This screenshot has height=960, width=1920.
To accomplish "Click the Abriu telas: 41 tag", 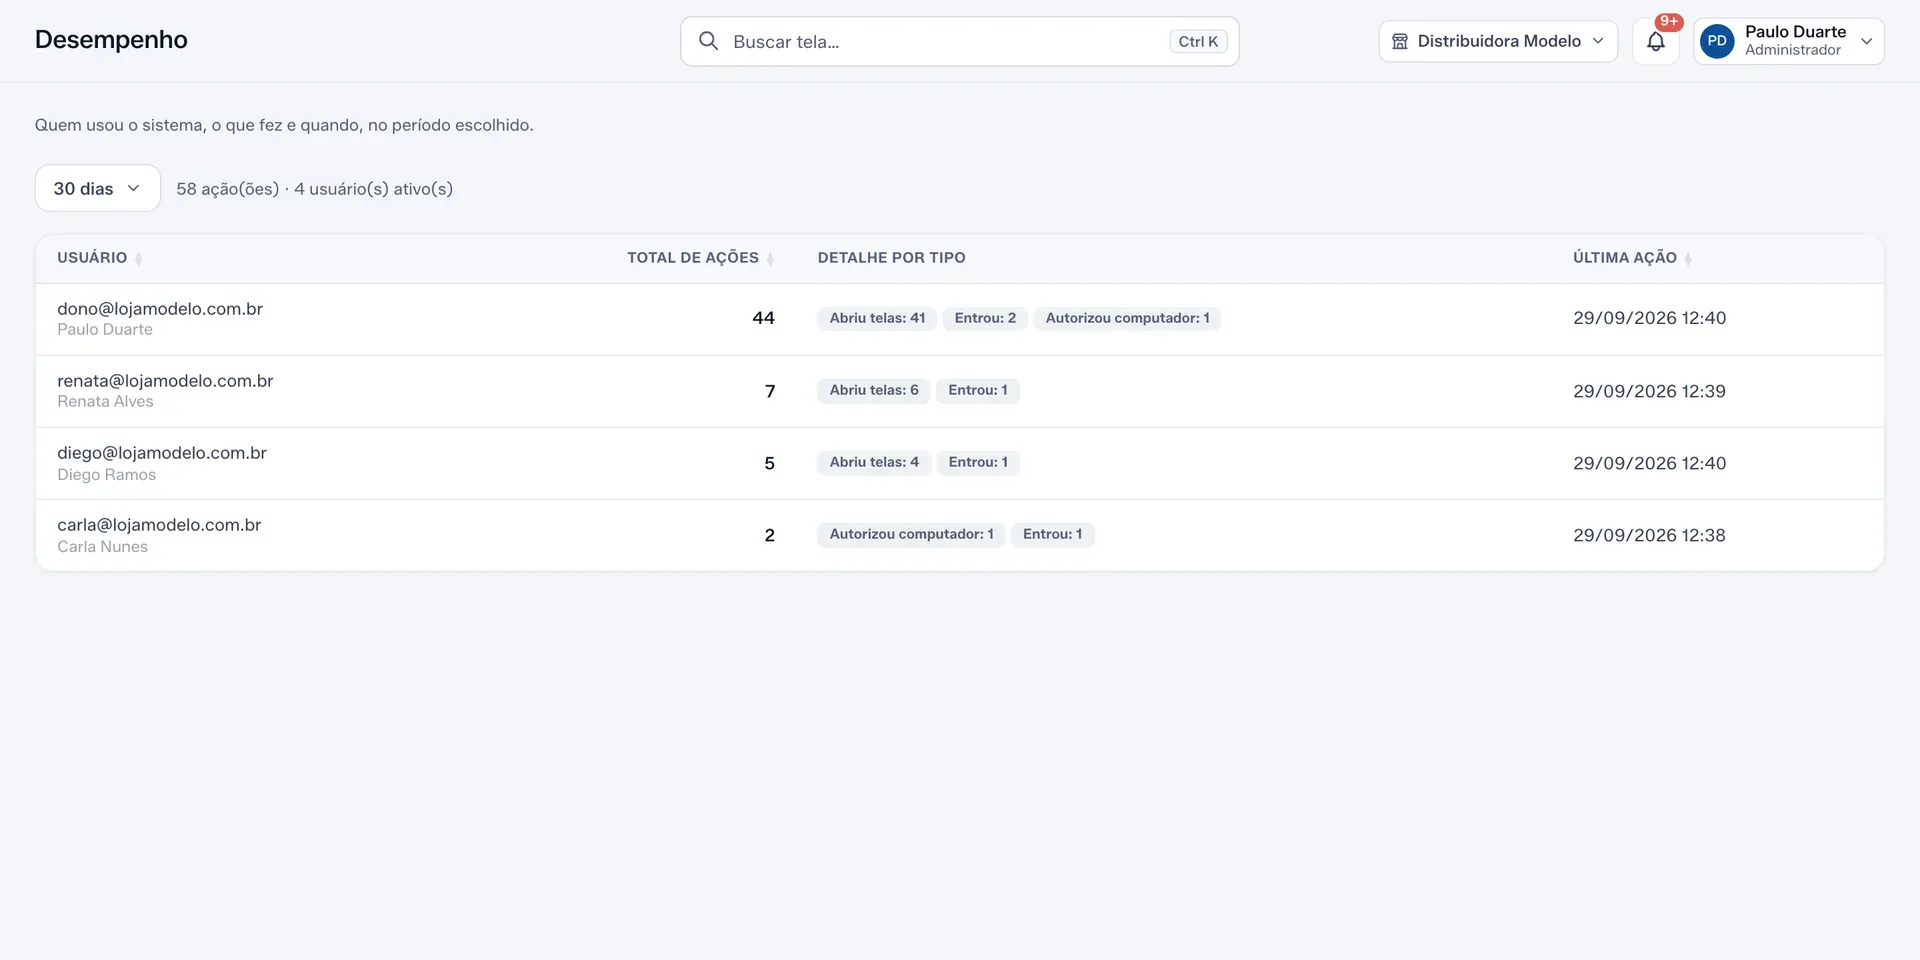I will tap(877, 318).
